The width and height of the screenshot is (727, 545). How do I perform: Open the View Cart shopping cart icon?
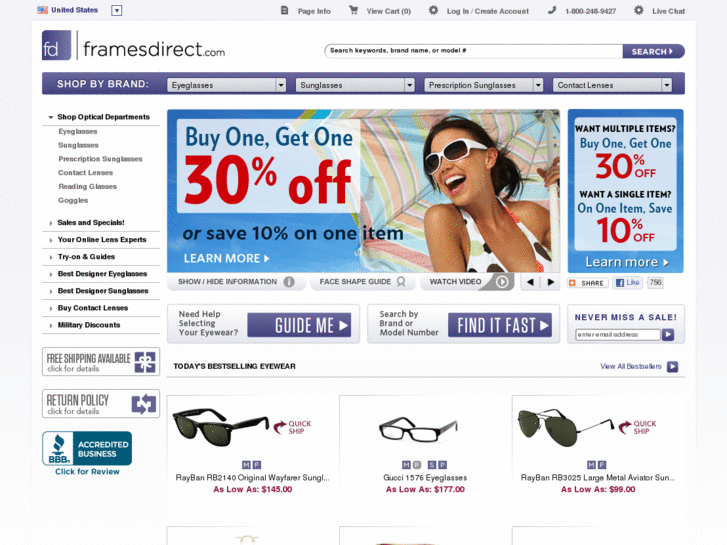click(x=353, y=10)
